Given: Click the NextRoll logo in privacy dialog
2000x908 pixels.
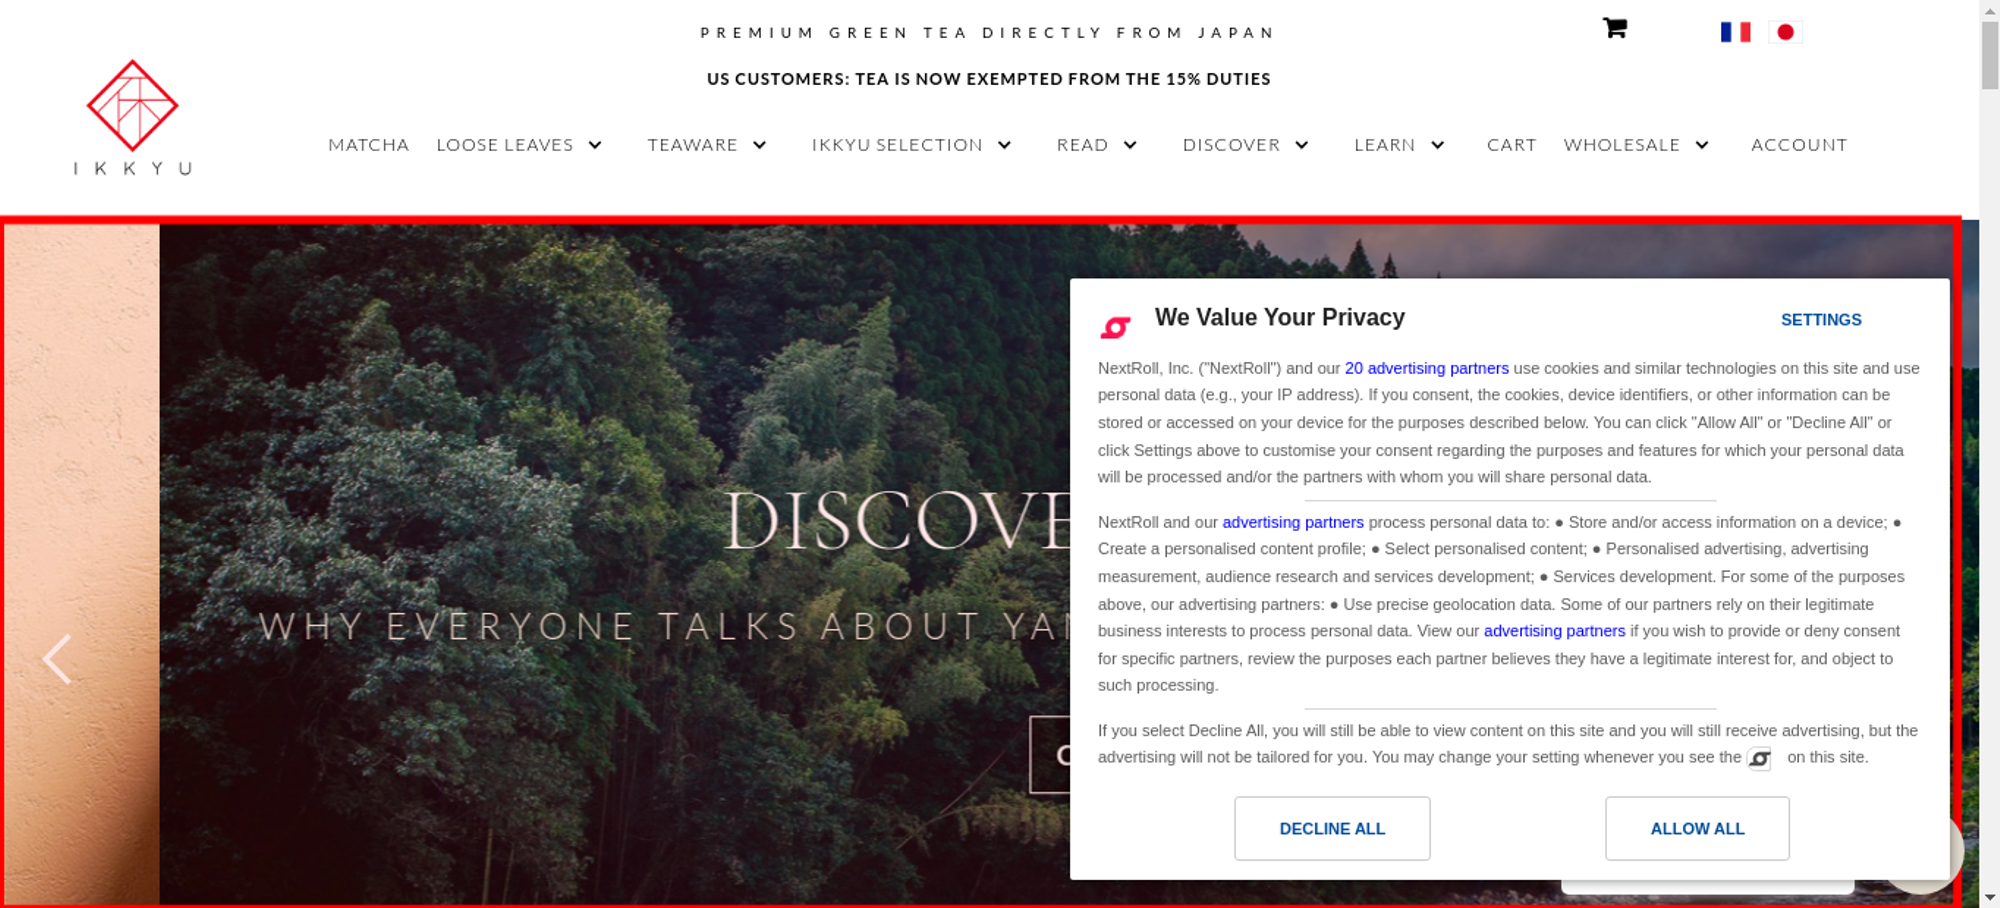Looking at the screenshot, I should click(1115, 327).
